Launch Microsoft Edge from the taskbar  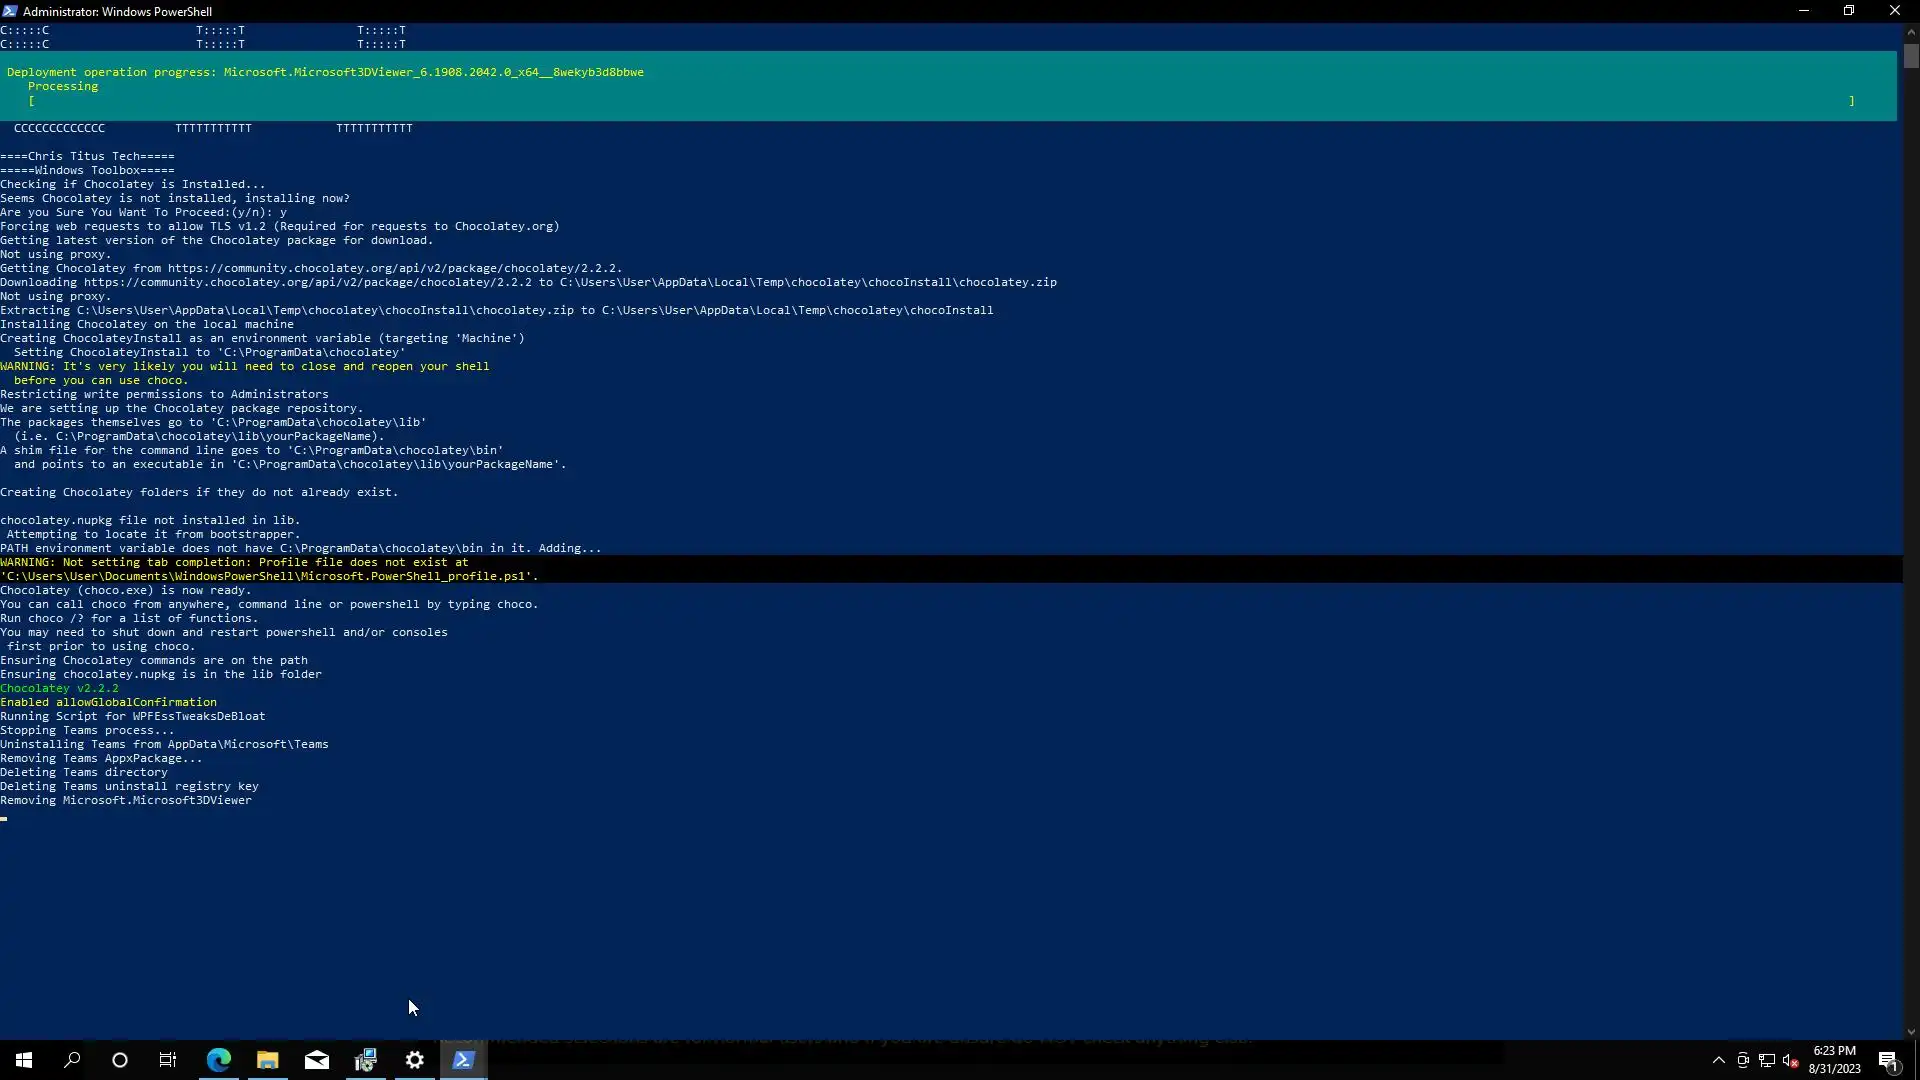(218, 1060)
